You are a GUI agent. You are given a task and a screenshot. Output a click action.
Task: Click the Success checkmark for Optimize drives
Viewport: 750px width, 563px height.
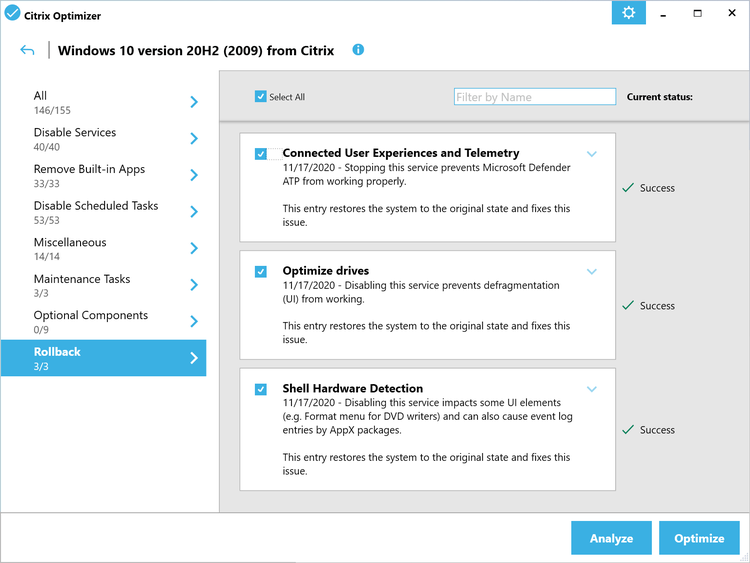(628, 305)
